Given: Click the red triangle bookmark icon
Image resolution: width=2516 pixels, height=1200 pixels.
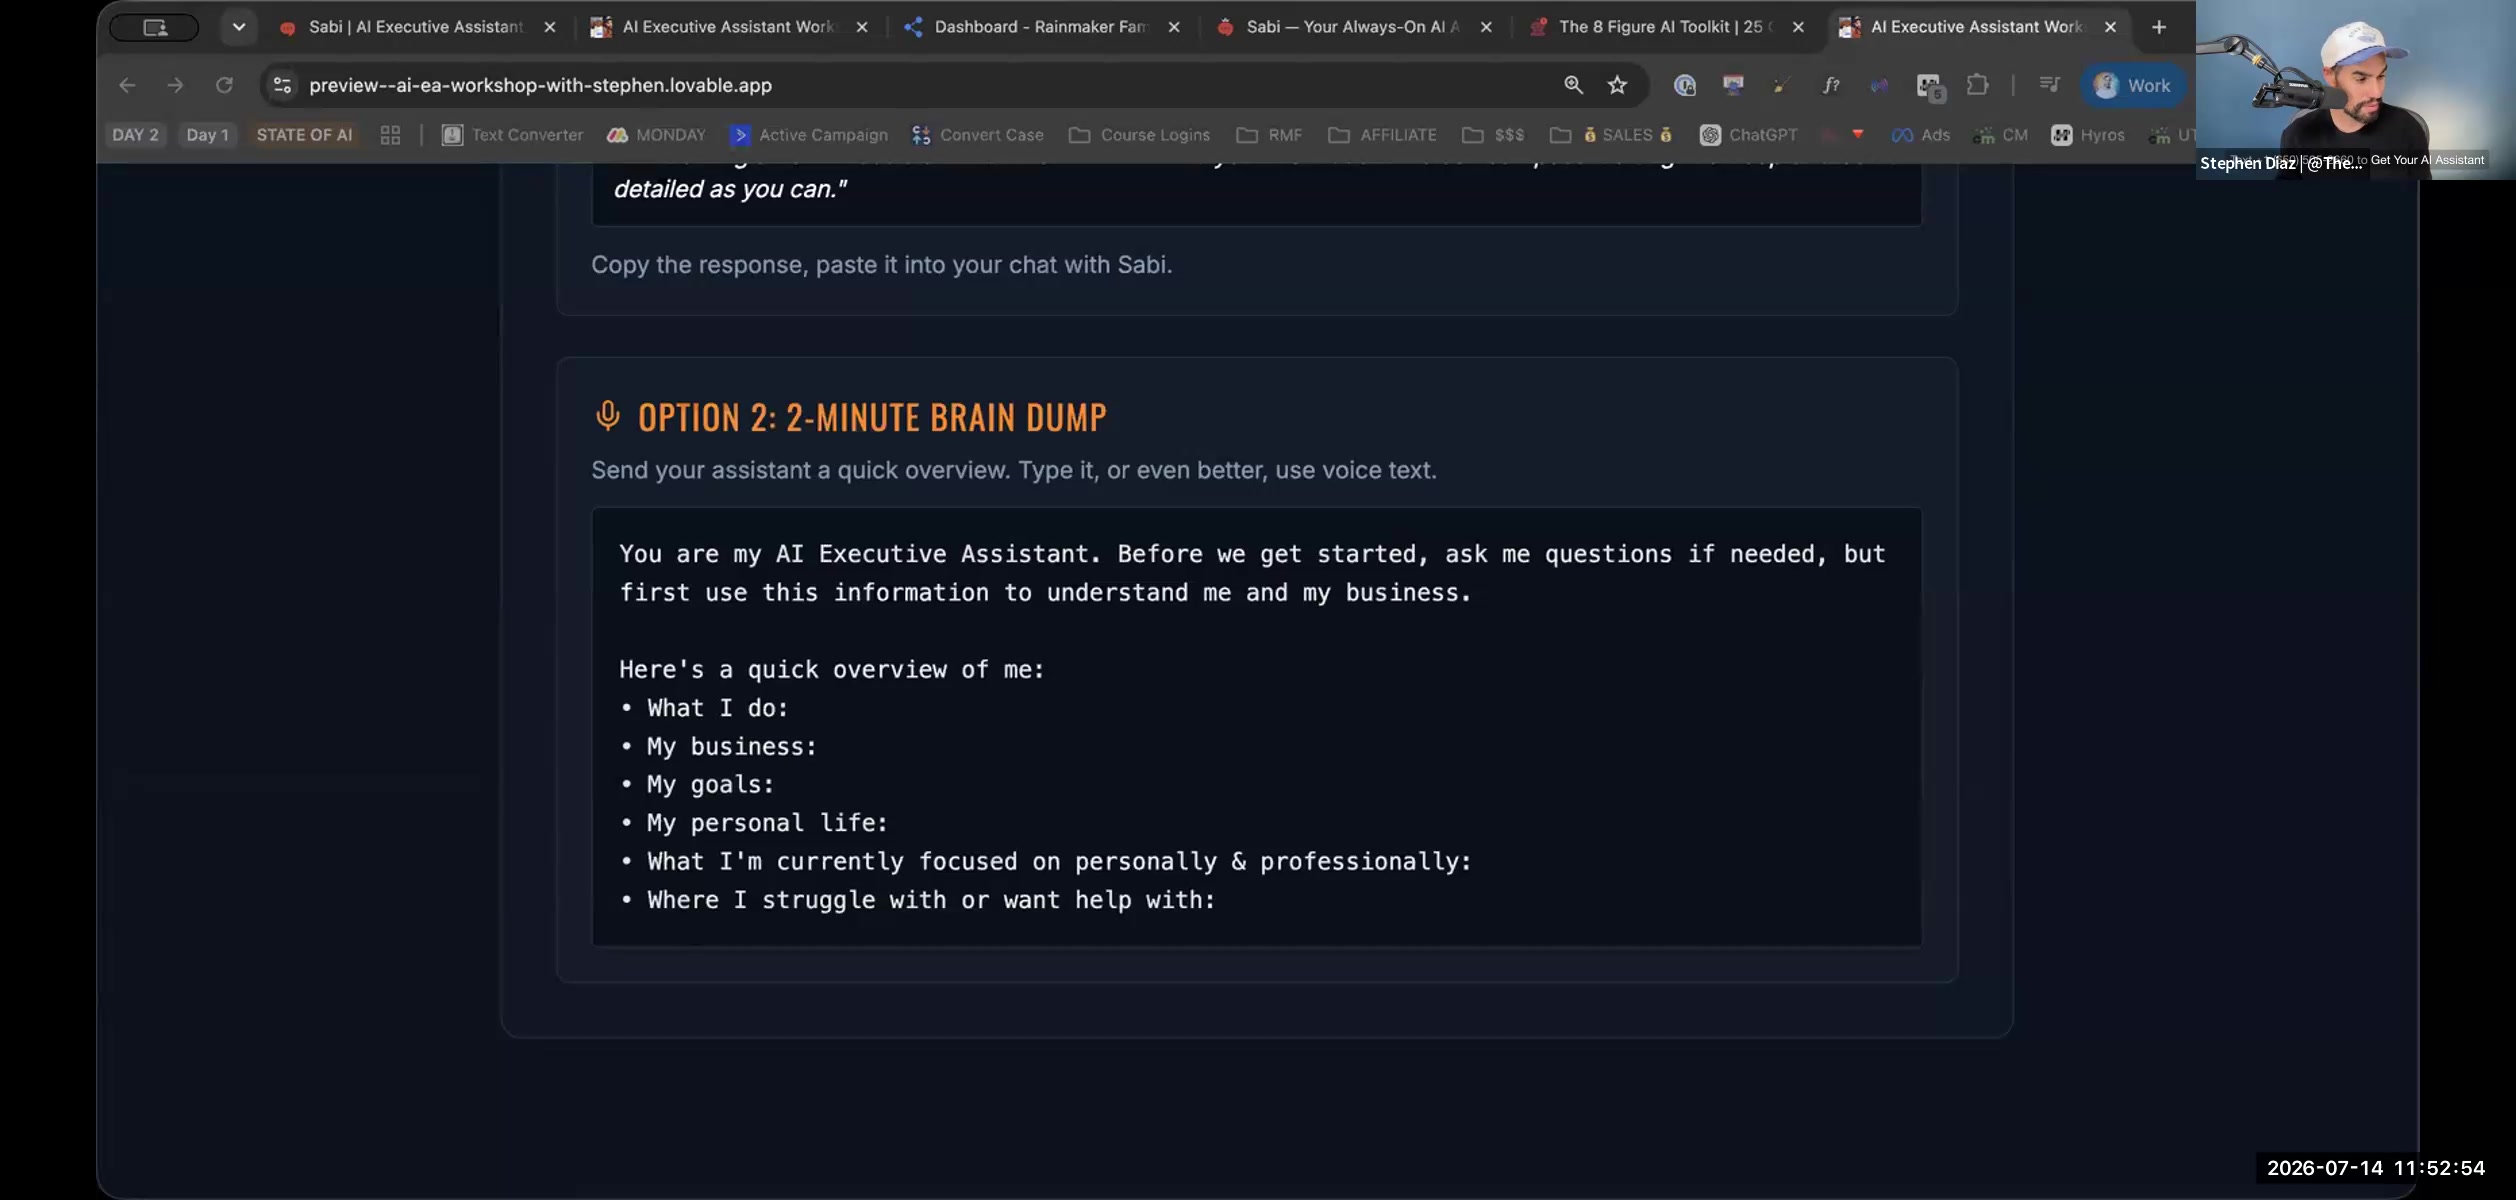Looking at the screenshot, I should (1857, 135).
